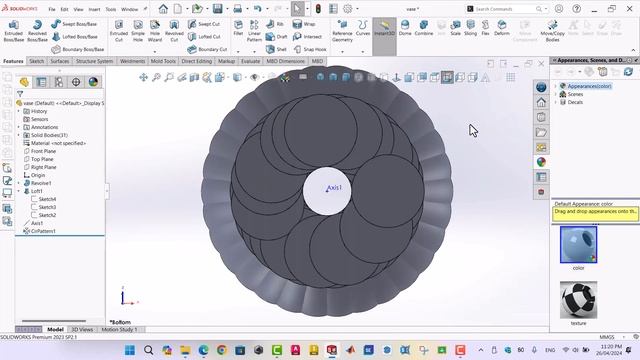This screenshot has width=640, height=360.
Task: Expand Appearances(color) in the task pane
Action: (x=556, y=86)
